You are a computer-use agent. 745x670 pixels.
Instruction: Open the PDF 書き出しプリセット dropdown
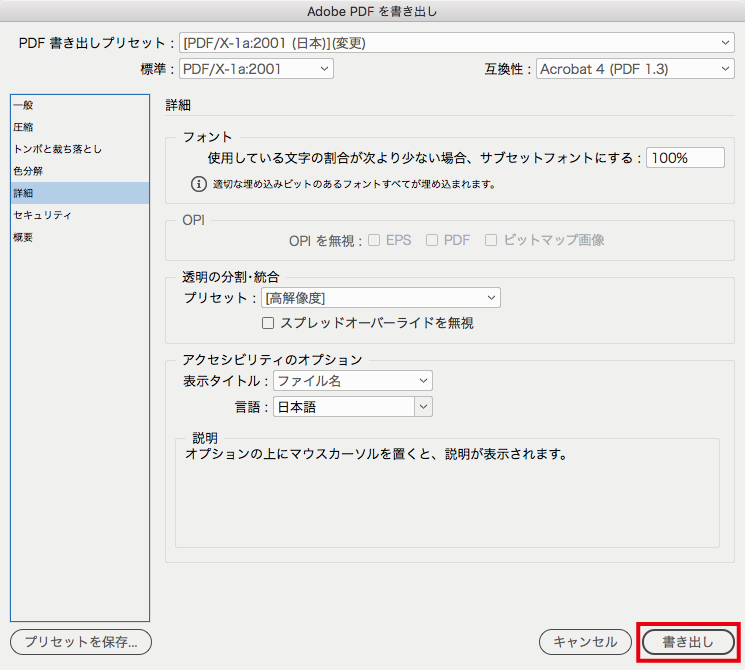(x=457, y=43)
